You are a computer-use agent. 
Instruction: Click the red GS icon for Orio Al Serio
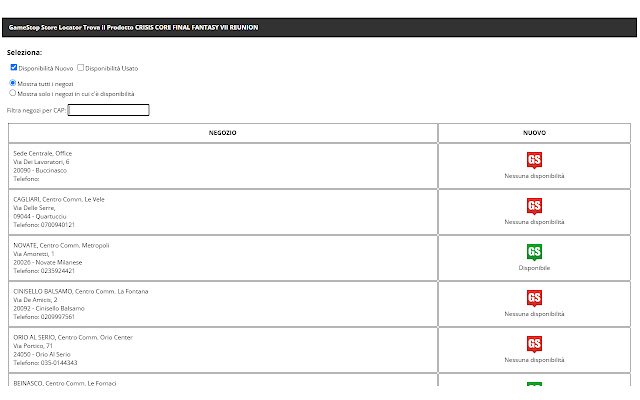click(534, 344)
